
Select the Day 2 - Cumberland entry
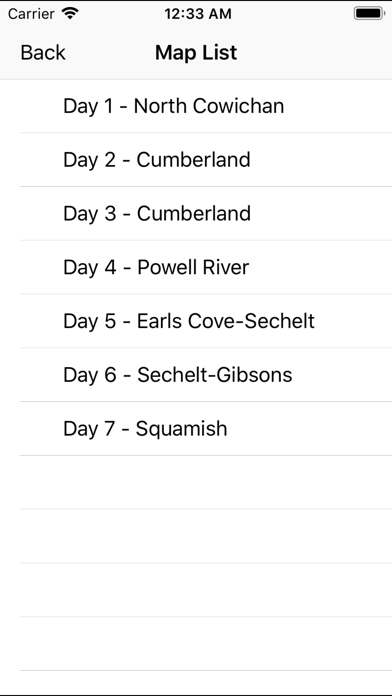(x=196, y=160)
